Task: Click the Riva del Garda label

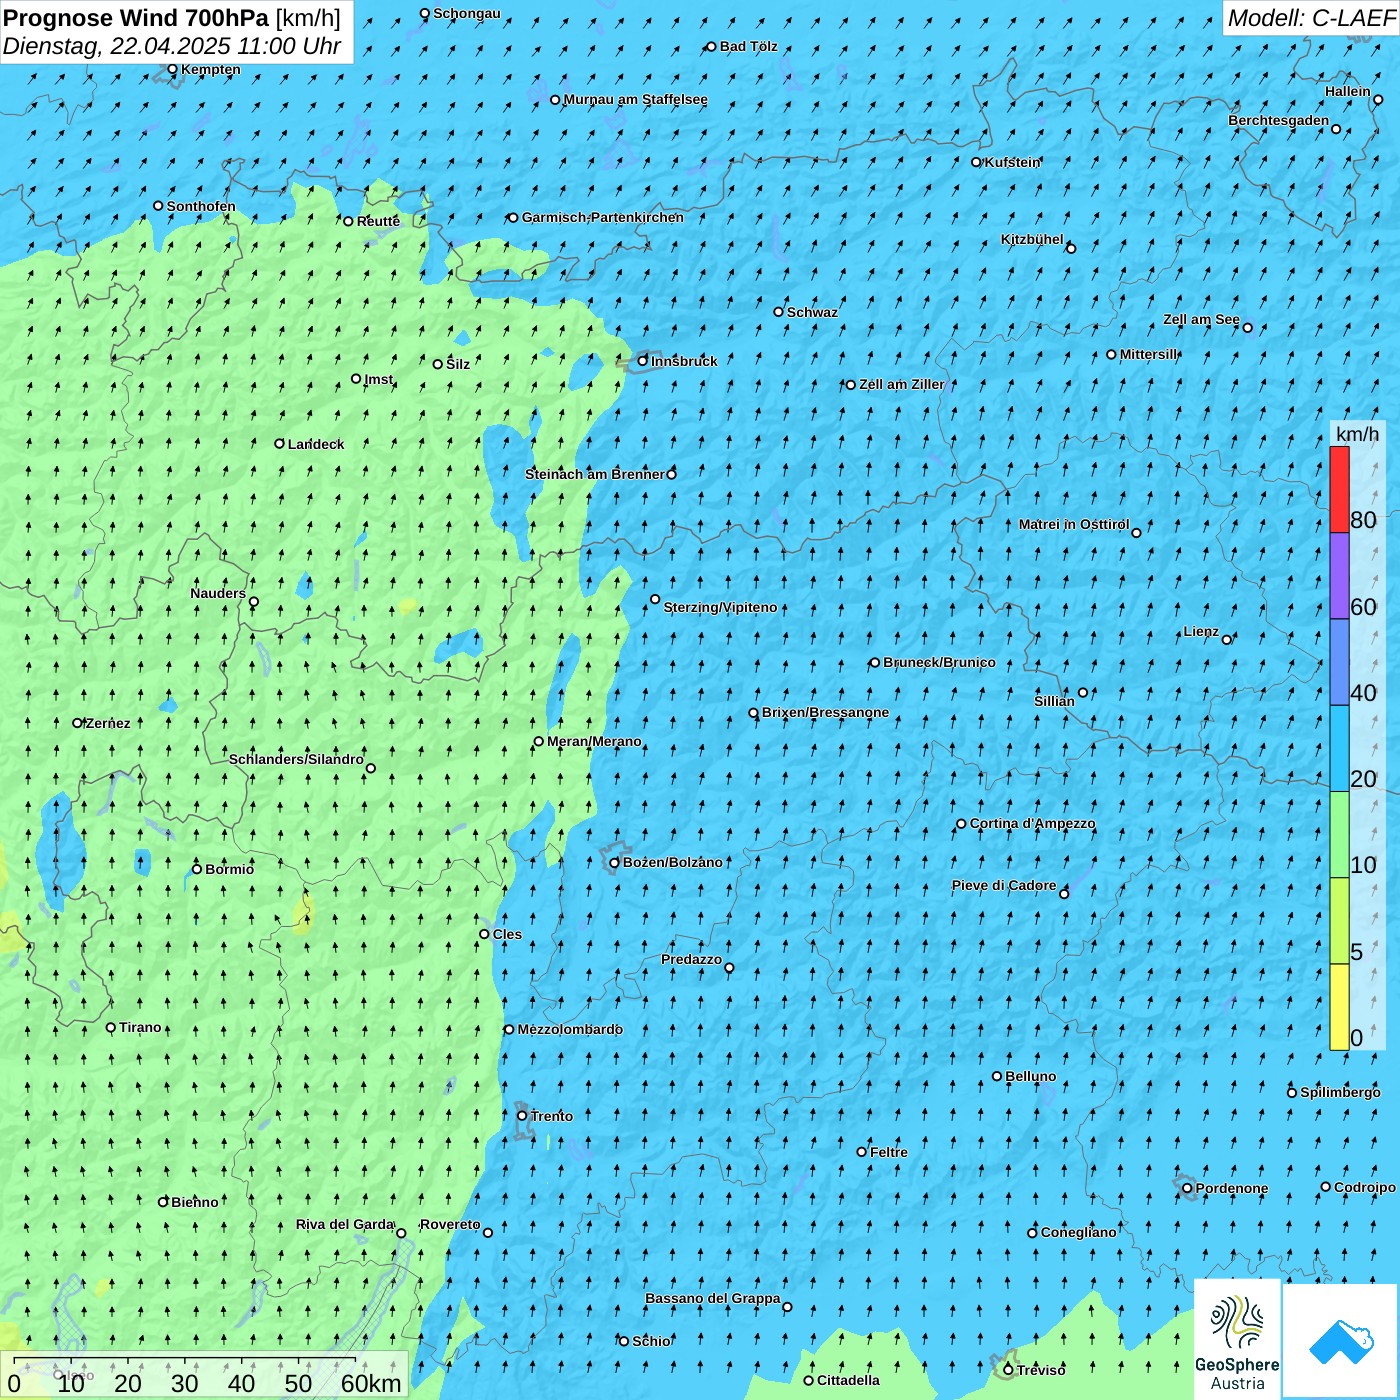Action: click(345, 1224)
